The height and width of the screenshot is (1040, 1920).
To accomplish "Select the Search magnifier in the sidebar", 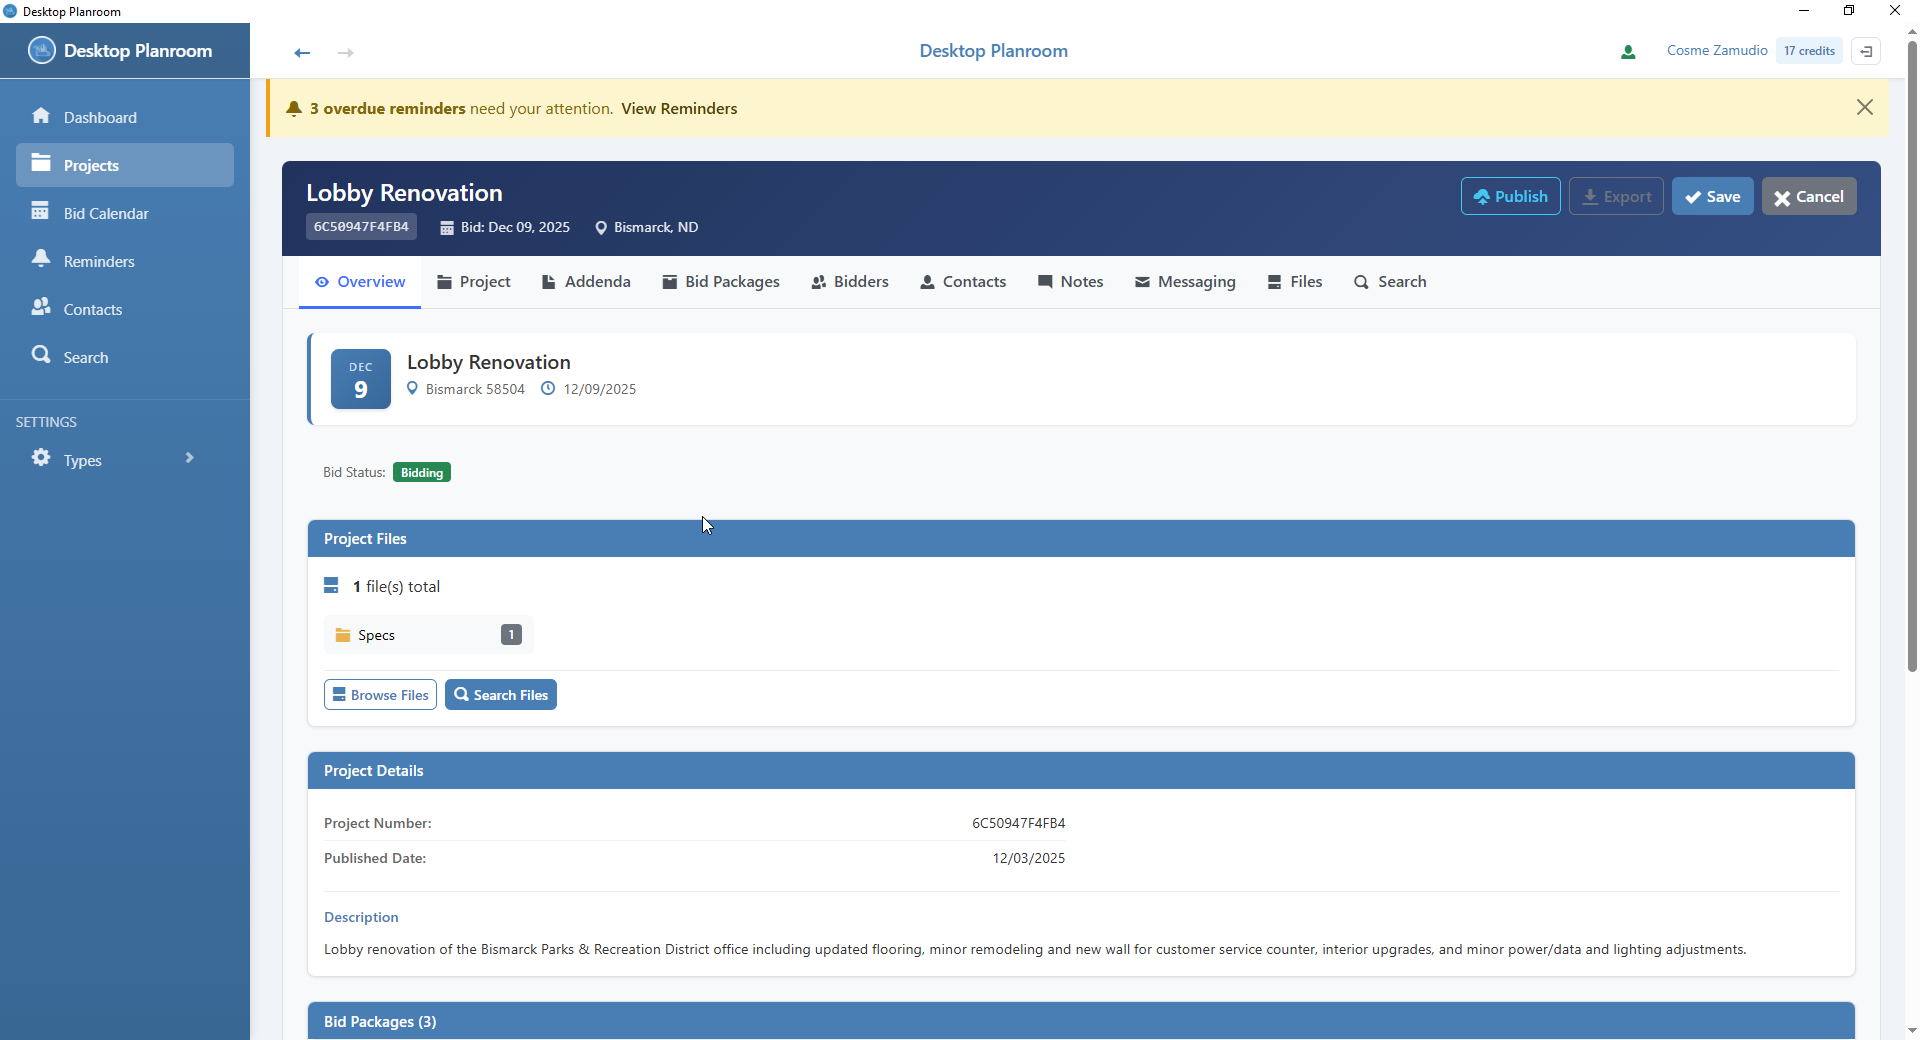I will (42, 356).
